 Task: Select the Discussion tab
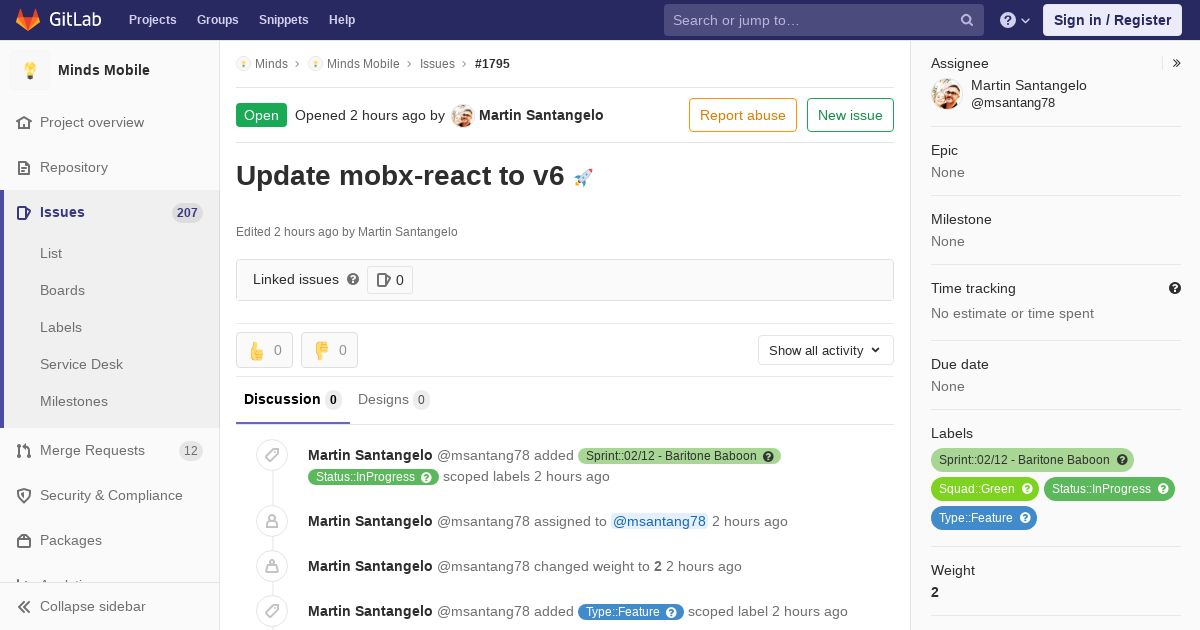pos(292,400)
